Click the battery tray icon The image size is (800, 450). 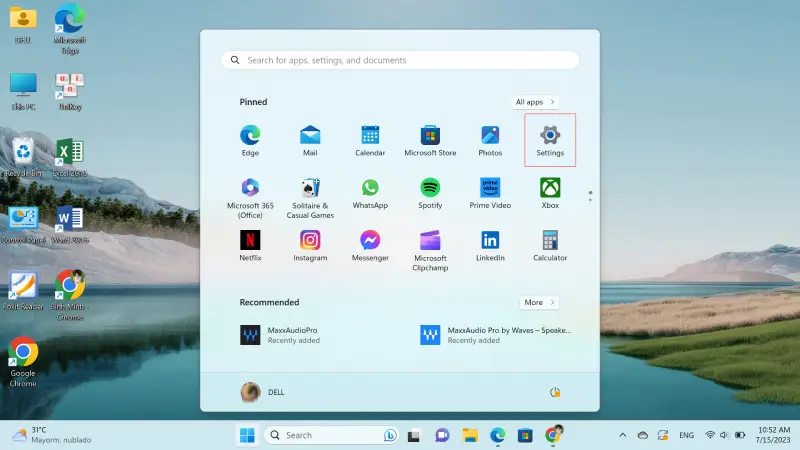click(740, 435)
